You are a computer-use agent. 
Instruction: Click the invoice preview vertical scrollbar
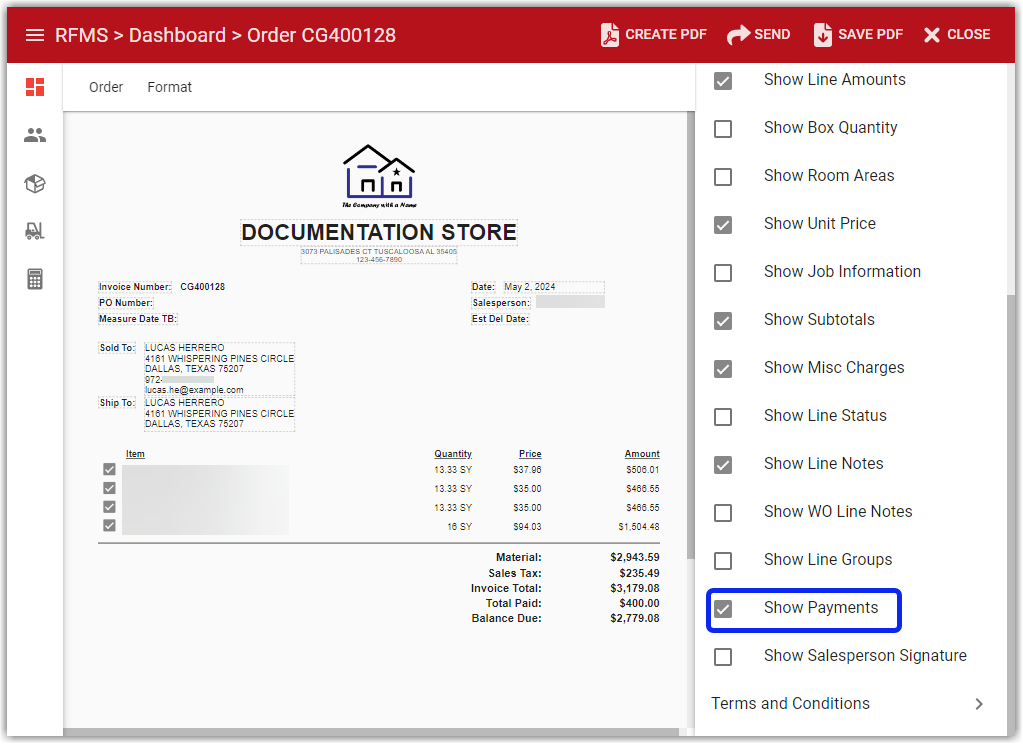point(690,335)
